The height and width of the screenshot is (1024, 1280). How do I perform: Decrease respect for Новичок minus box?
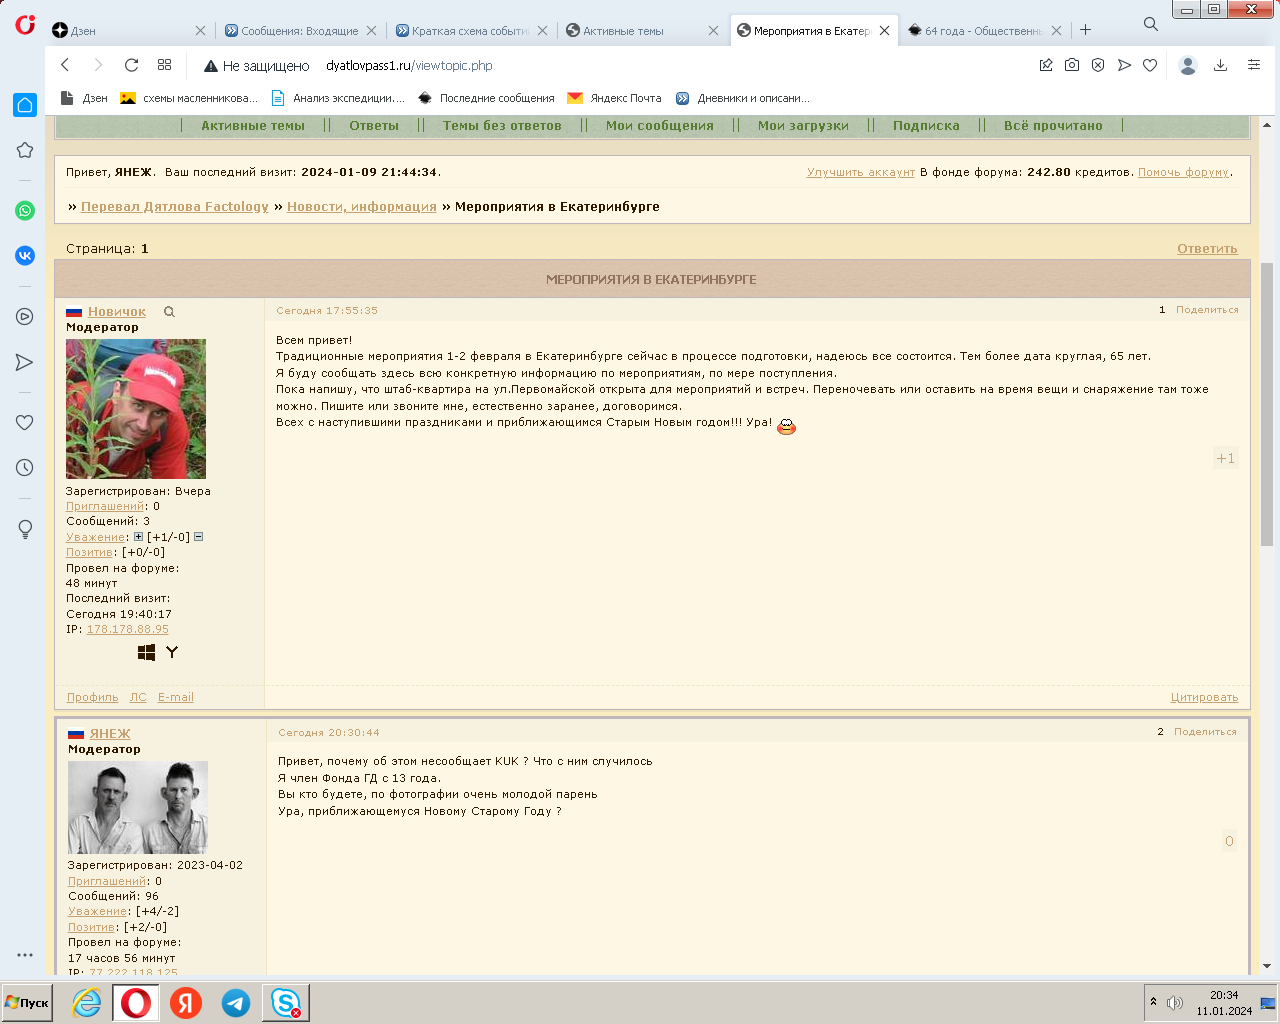pyautogui.click(x=198, y=537)
